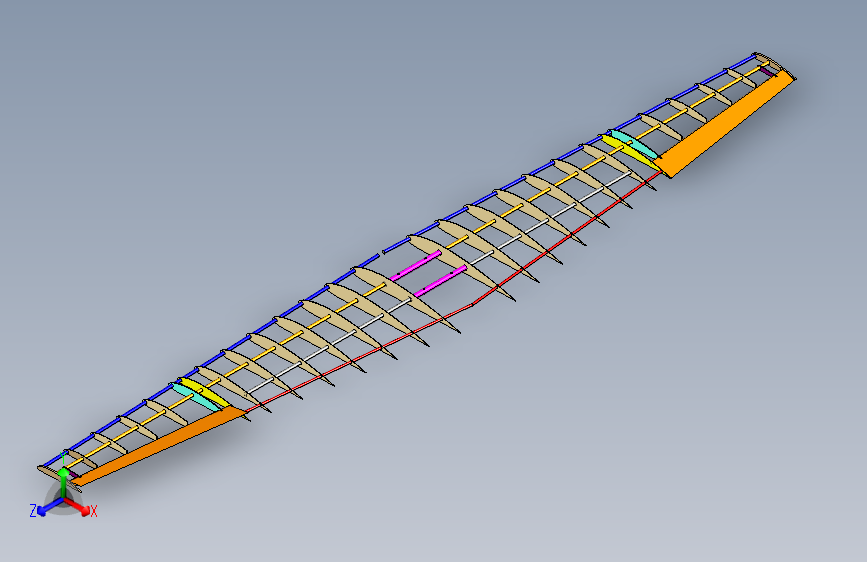Screen dimensions: 867x562
Task: Select the orange aileron at the lower-left wingtip
Action: (x=160, y=446)
